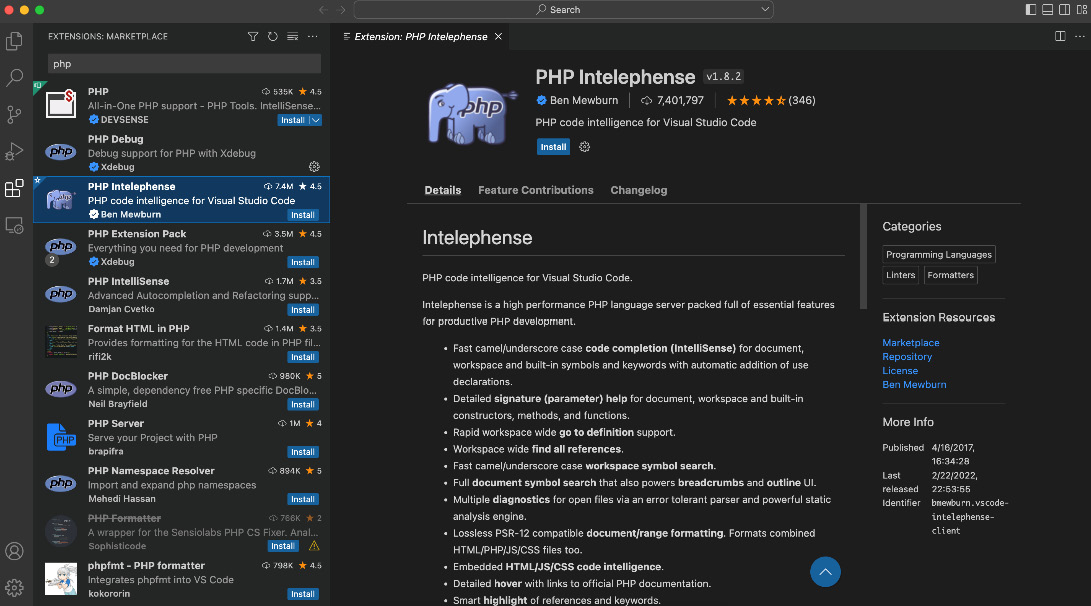This screenshot has width=1091, height=606.
Task: Switch to the Feature Contributions tab
Action: click(536, 190)
